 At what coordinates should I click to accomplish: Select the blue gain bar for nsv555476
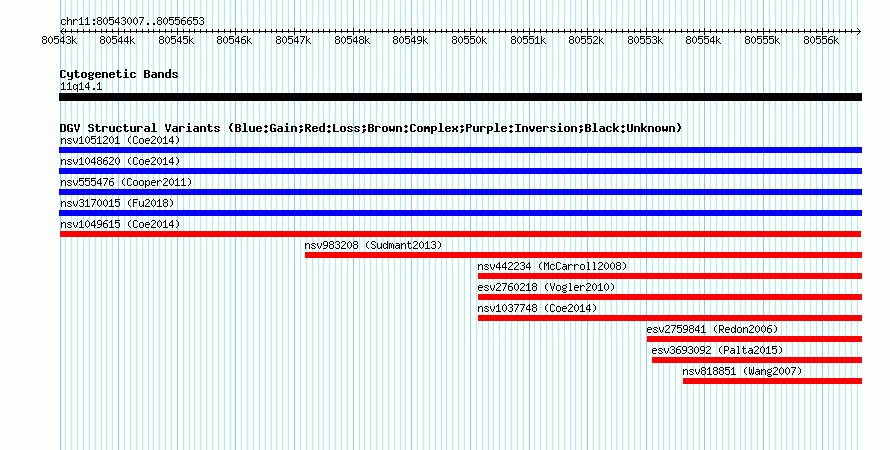pos(460,192)
